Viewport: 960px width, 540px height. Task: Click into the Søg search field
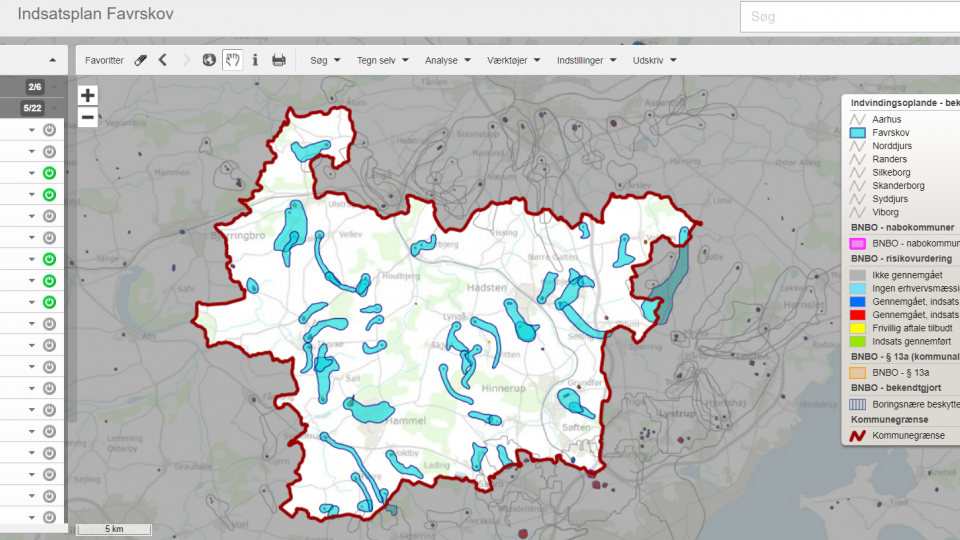(850, 17)
